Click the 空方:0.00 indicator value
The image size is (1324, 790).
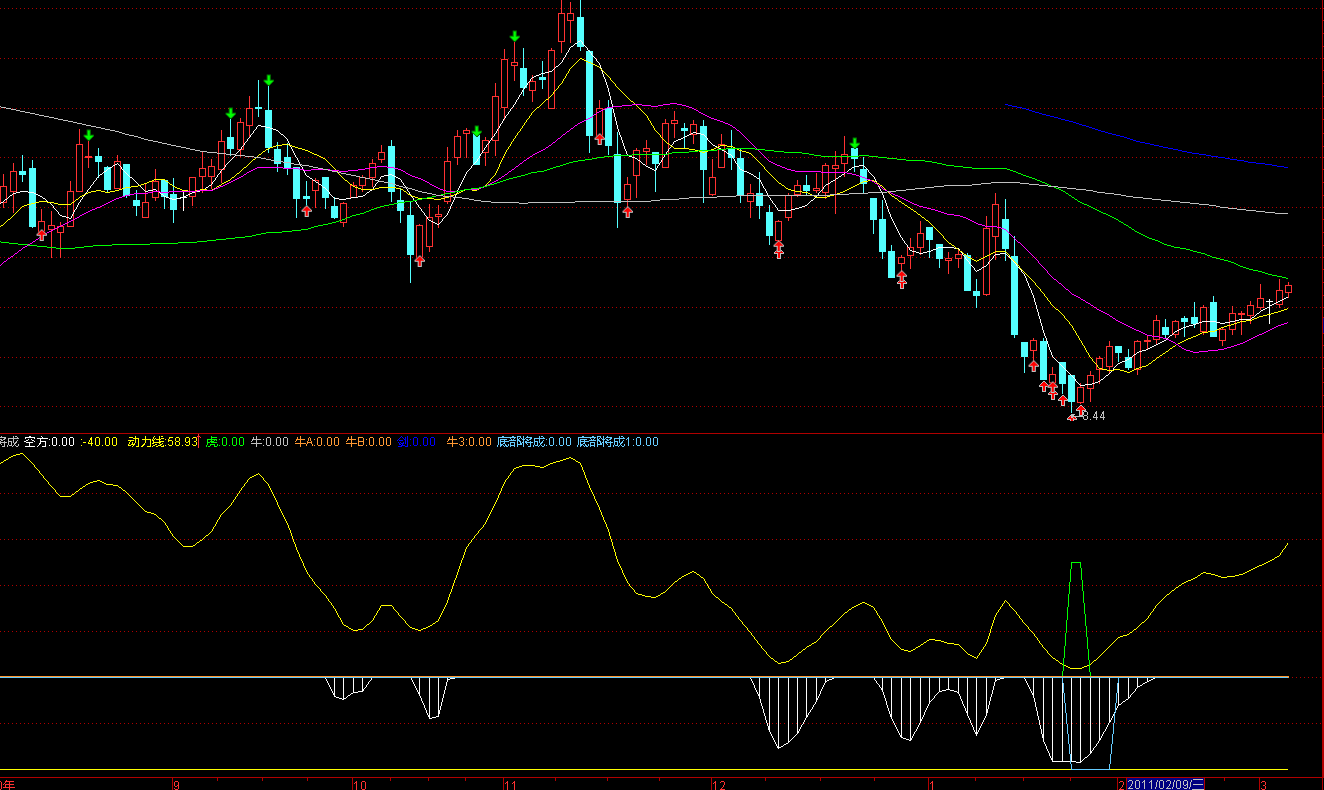tap(50, 441)
